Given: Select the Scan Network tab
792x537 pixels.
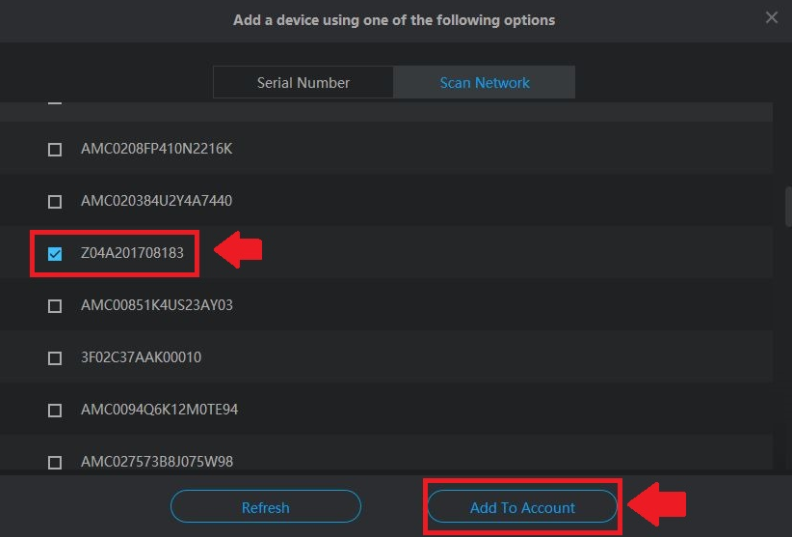Looking at the screenshot, I should pos(484,83).
